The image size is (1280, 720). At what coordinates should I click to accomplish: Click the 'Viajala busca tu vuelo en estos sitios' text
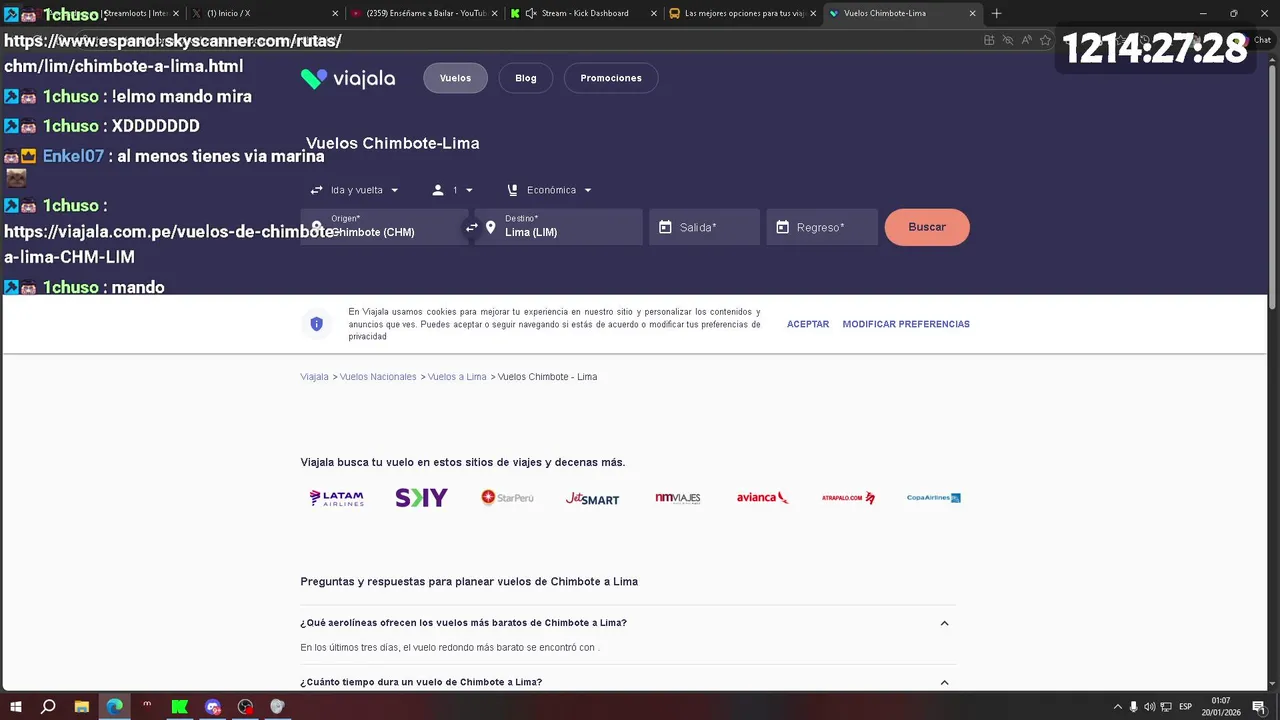click(463, 462)
